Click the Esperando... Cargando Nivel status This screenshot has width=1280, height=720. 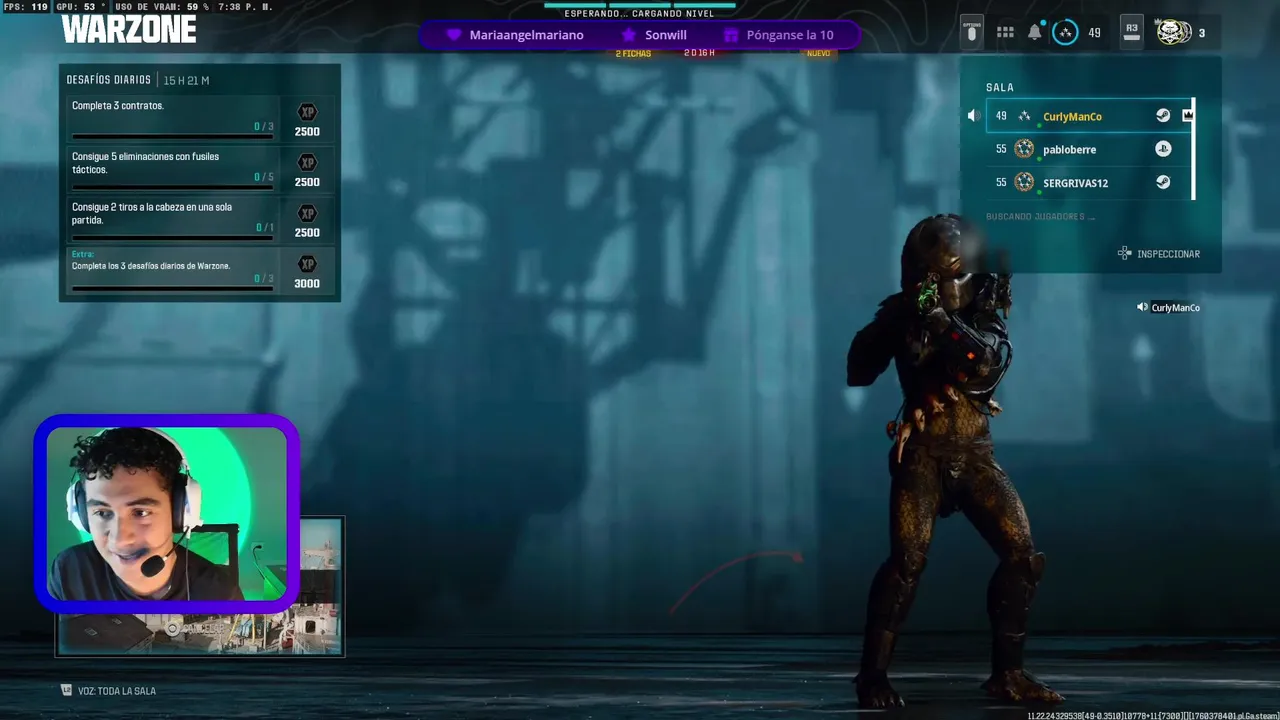(639, 14)
